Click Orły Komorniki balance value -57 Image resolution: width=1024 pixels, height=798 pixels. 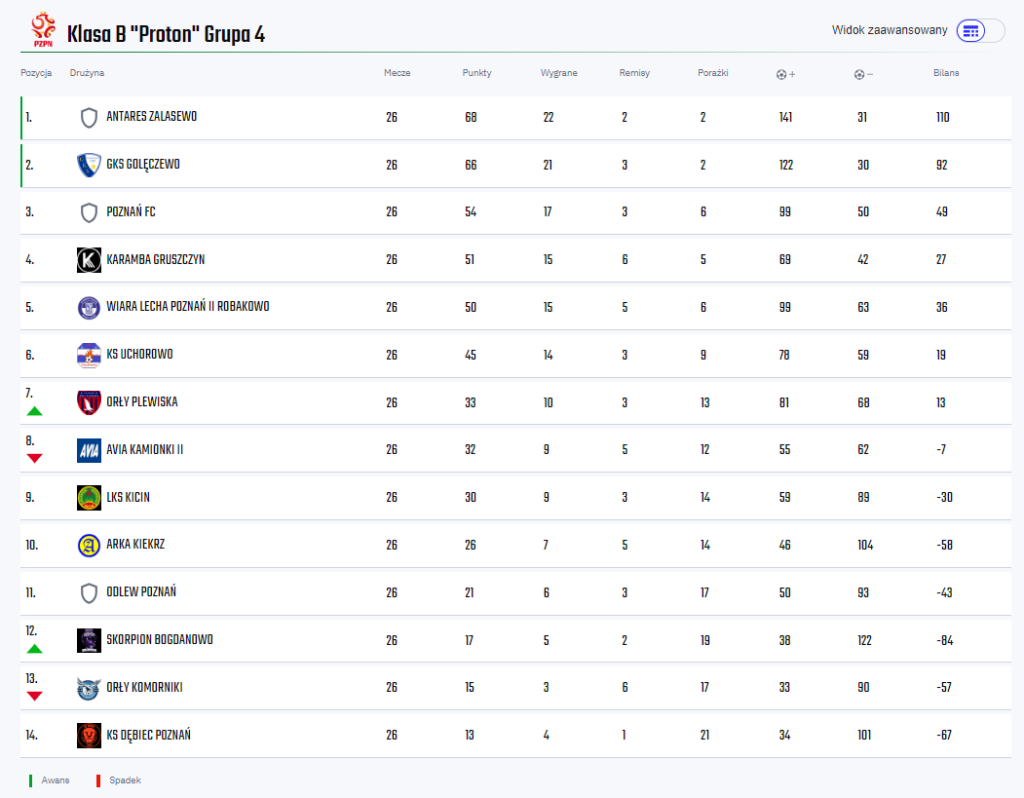click(944, 688)
